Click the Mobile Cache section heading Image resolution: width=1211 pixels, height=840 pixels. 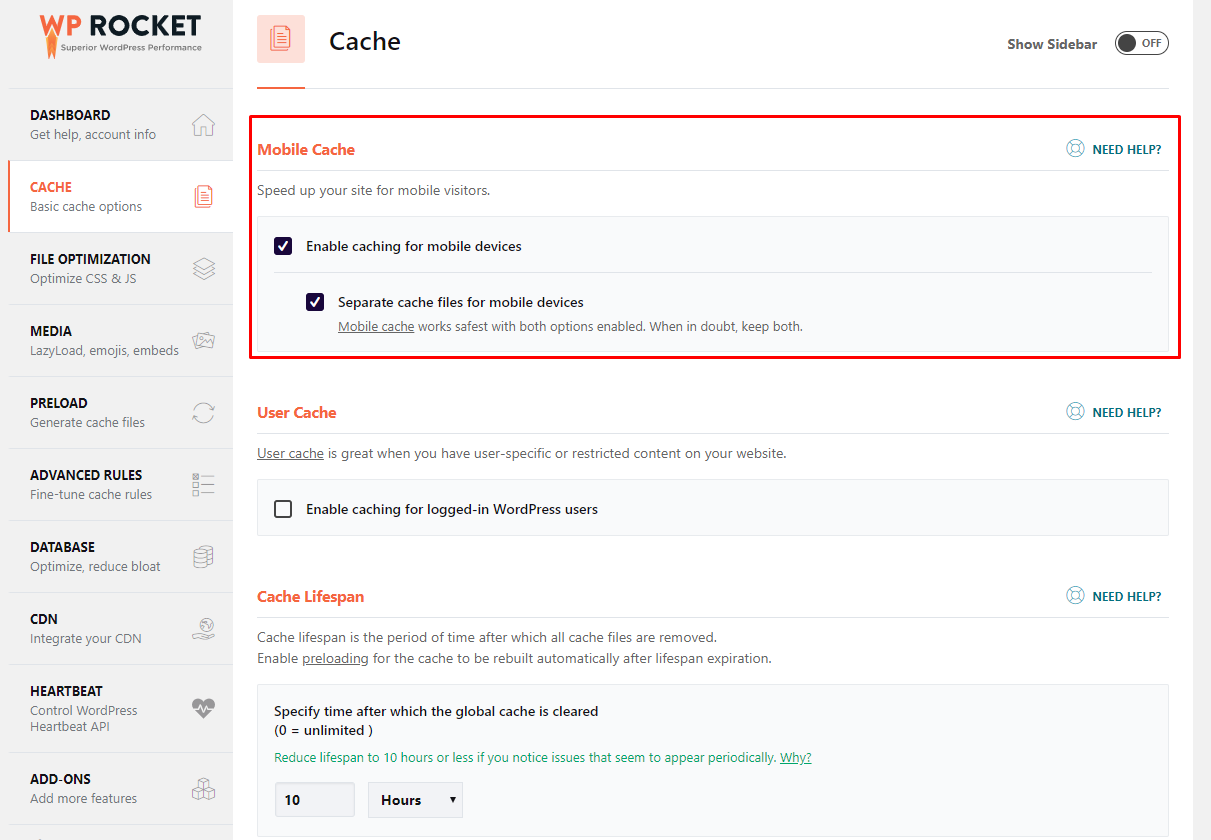point(306,149)
